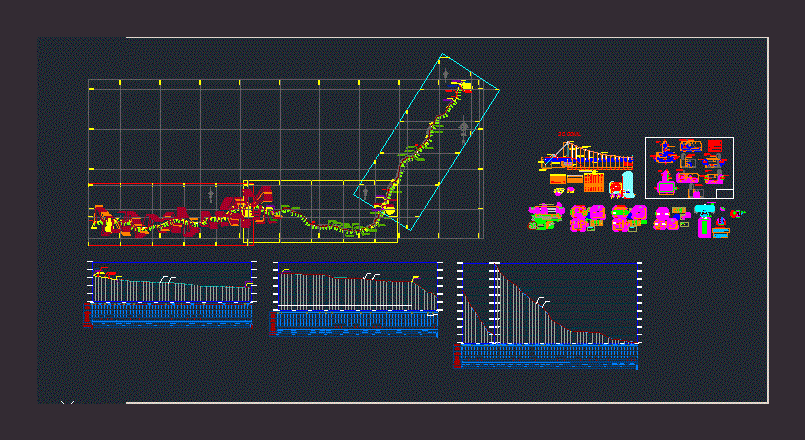Click the red circular detail at far right
This screenshot has height=440, width=805.
coord(737,213)
